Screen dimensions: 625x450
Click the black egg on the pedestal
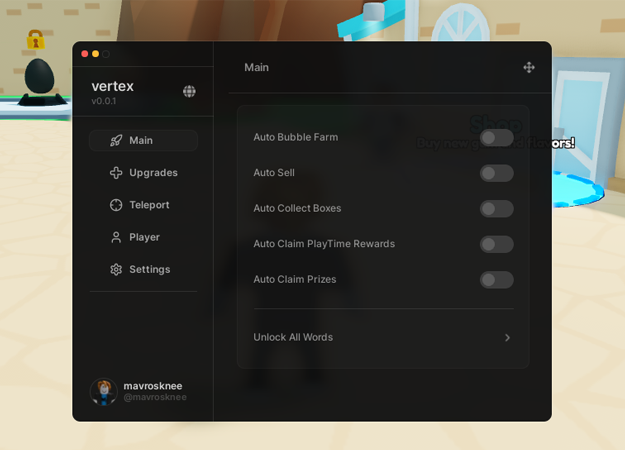click(40, 76)
